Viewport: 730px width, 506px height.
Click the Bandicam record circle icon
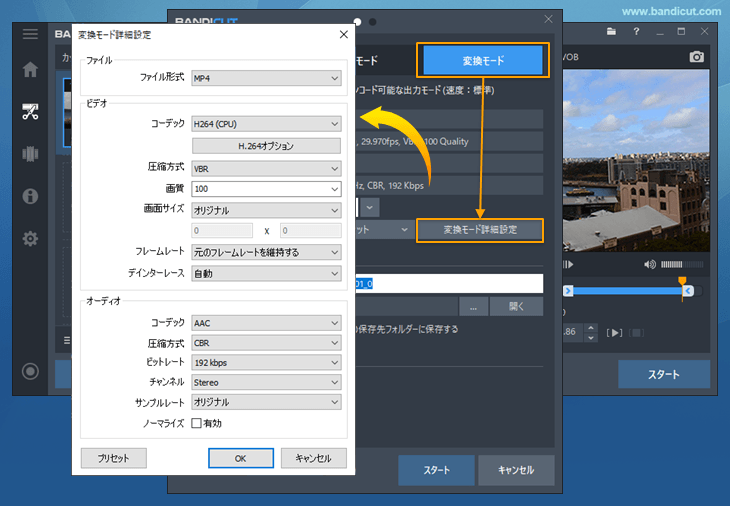(x=30, y=371)
